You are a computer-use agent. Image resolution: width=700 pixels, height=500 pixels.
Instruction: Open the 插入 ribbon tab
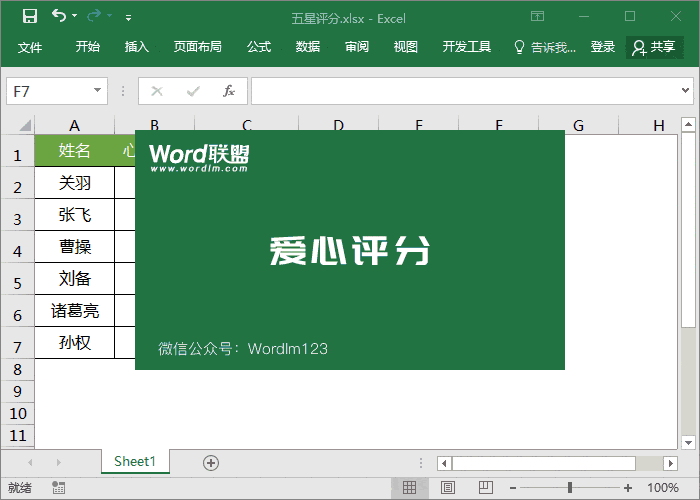137,47
